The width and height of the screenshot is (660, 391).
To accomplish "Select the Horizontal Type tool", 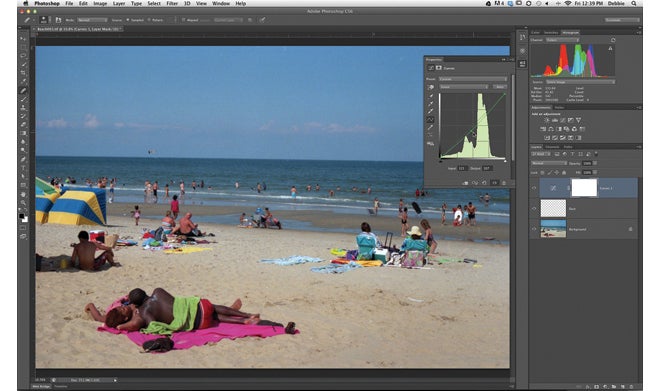I will point(23,168).
